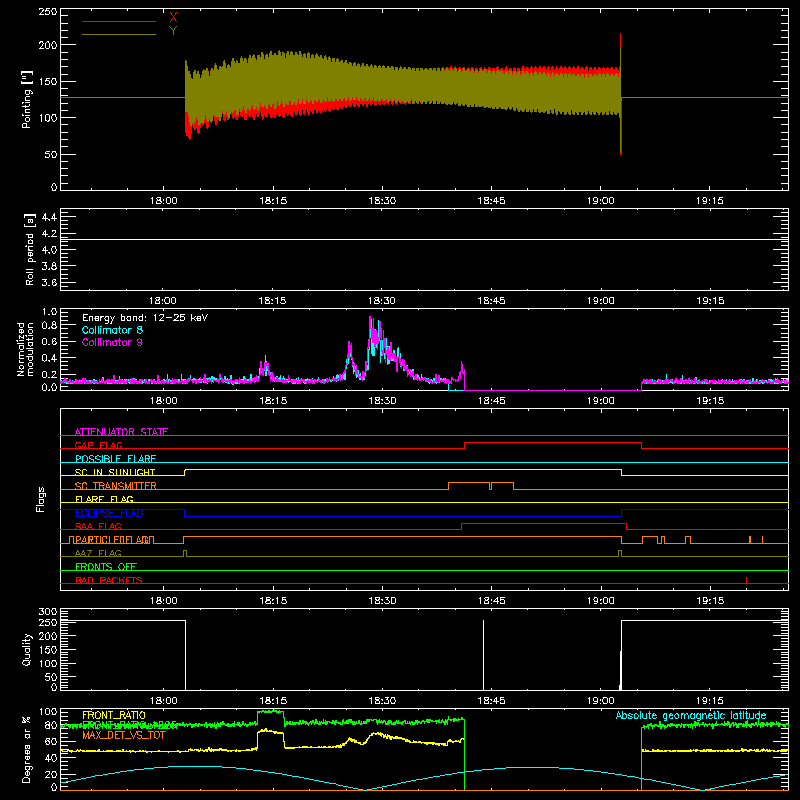The width and height of the screenshot is (800, 800).
Task: Select the BAD_PACKETS flag label
Action: coord(109,580)
